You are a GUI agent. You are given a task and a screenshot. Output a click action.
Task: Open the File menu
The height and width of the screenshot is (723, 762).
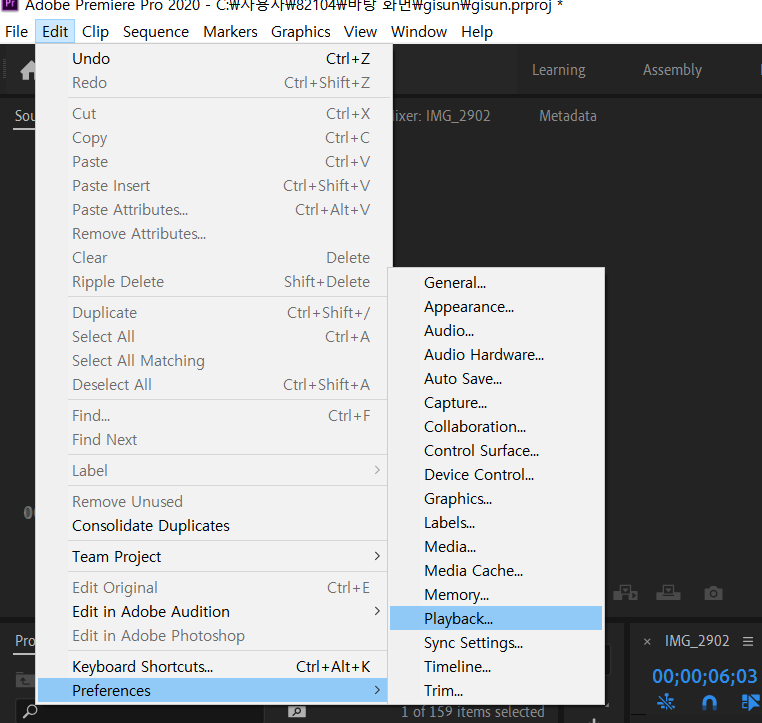(17, 32)
